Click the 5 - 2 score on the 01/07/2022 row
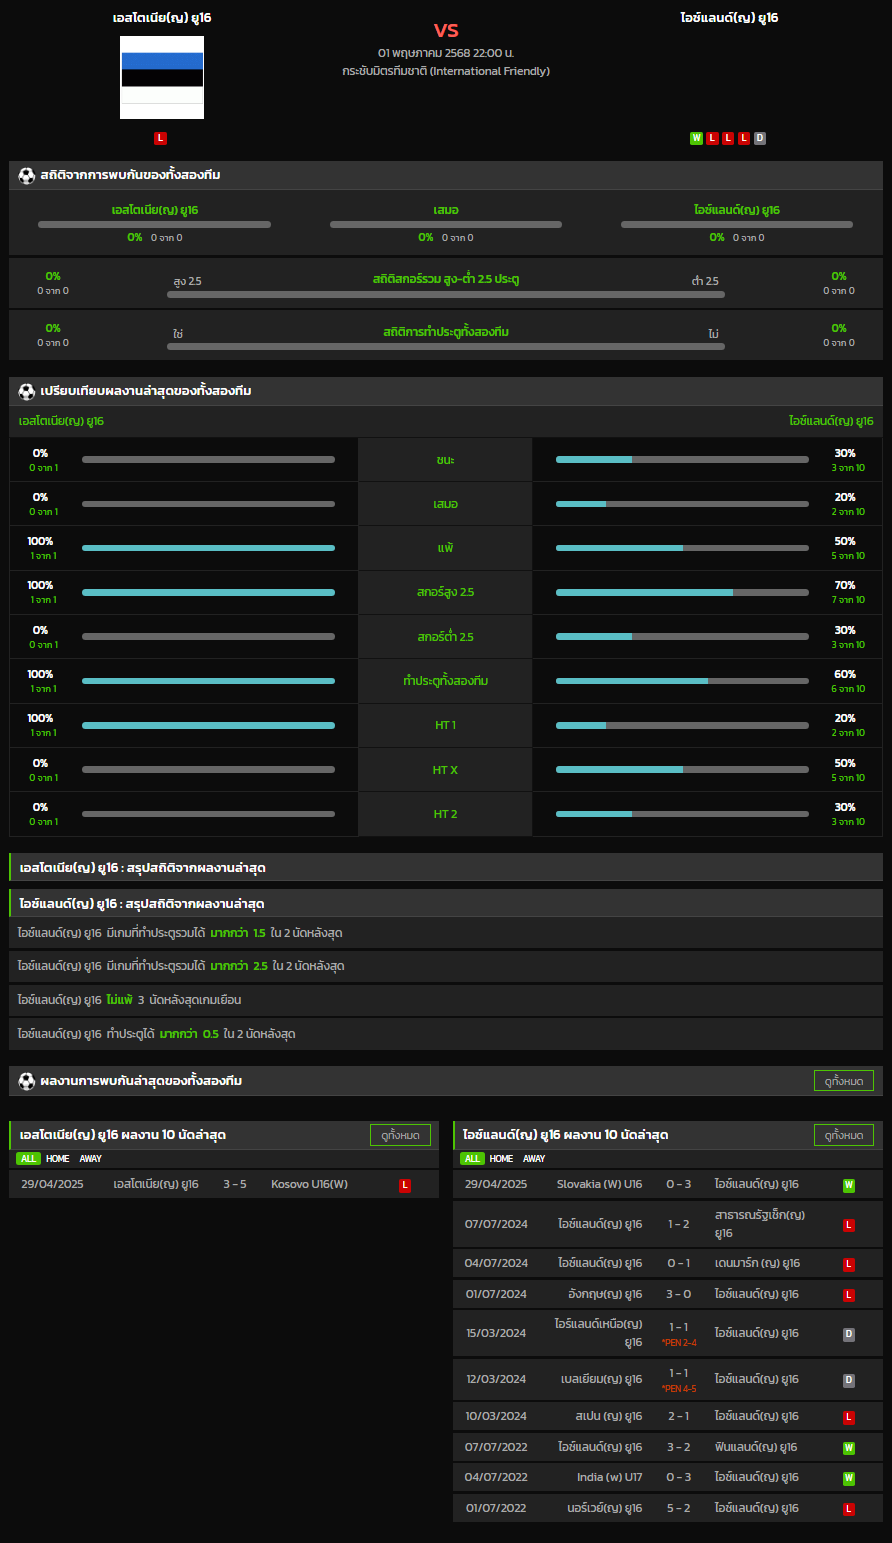Image resolution: width=892 pixels, height=1543 pixels. pos(679,1508)
